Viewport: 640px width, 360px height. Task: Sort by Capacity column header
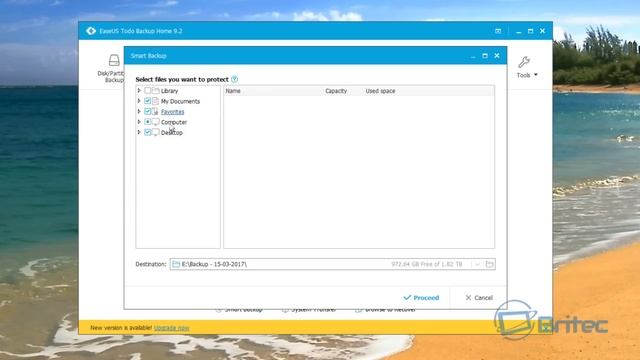pyautogui.click(x=336, y=91)
